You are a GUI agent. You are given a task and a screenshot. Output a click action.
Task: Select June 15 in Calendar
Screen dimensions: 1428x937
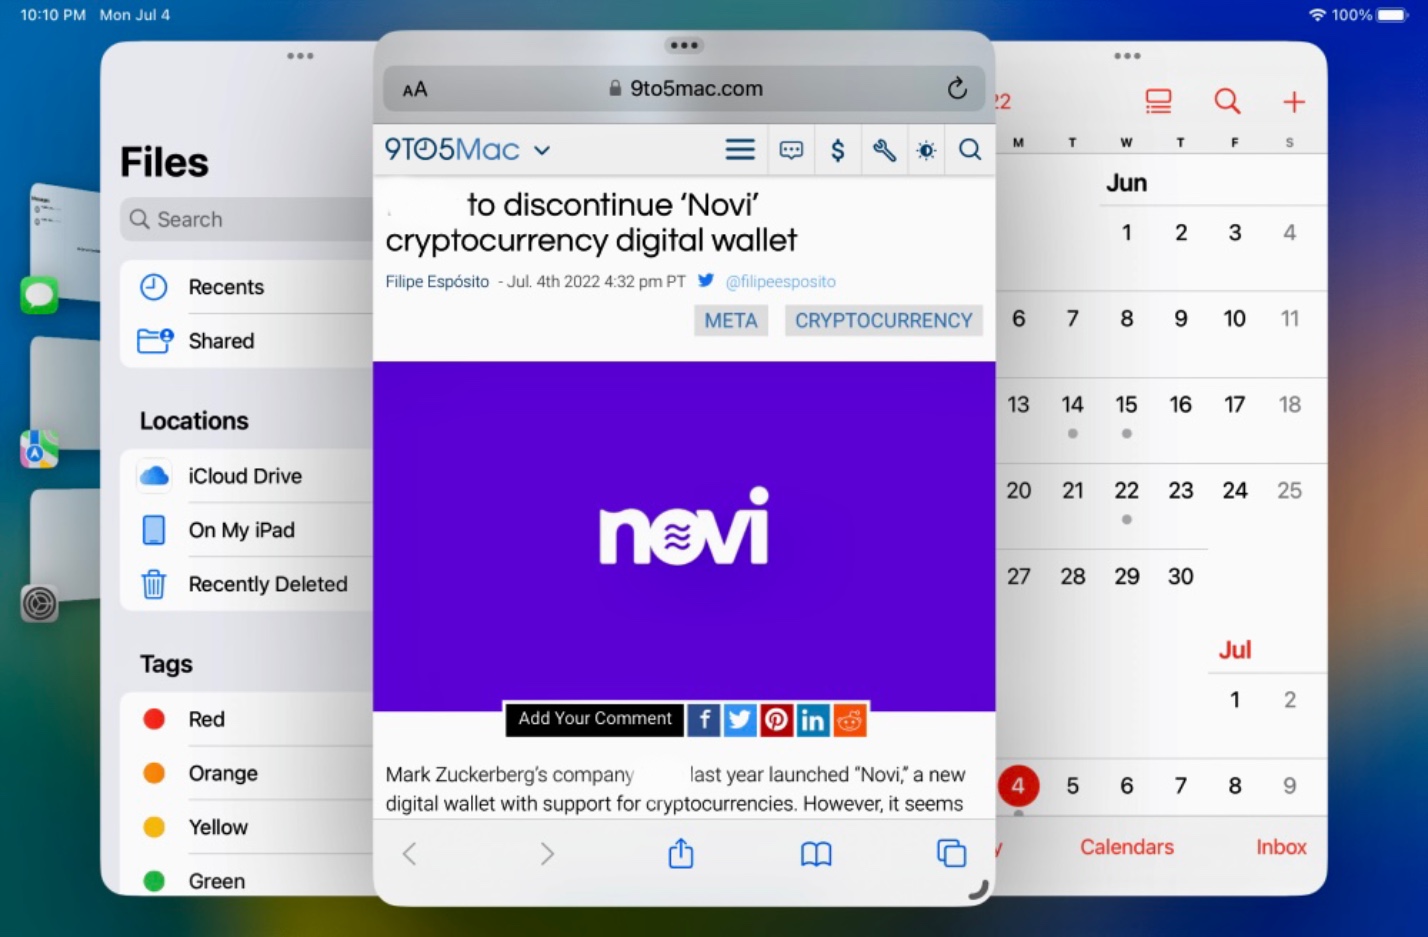pos(1127,405)
